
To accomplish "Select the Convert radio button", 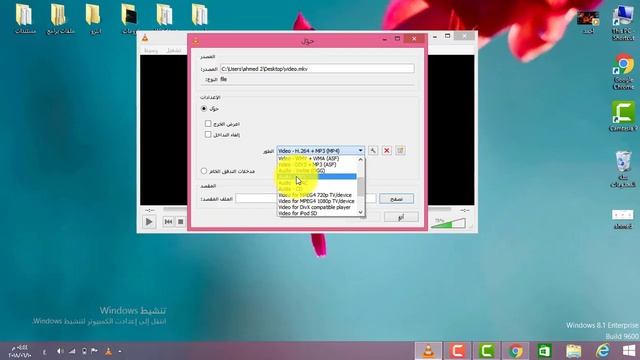I will coord(204,109).
